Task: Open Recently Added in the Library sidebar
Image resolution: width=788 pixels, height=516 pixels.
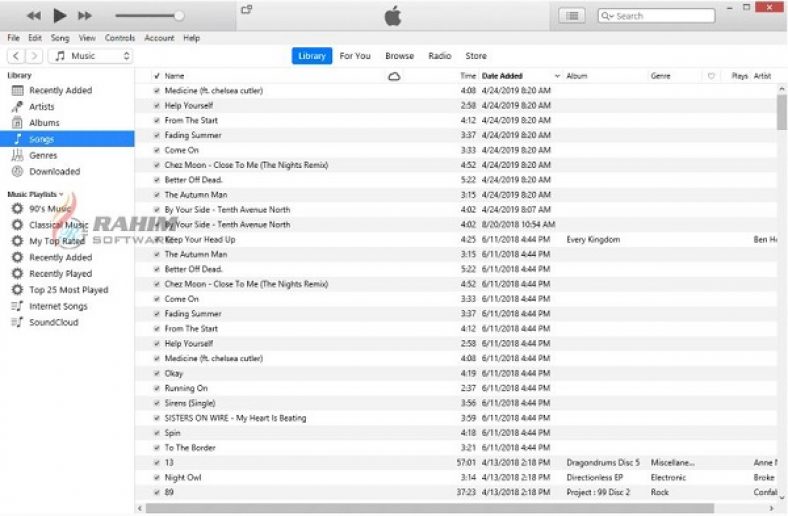Action: (60, 90)
